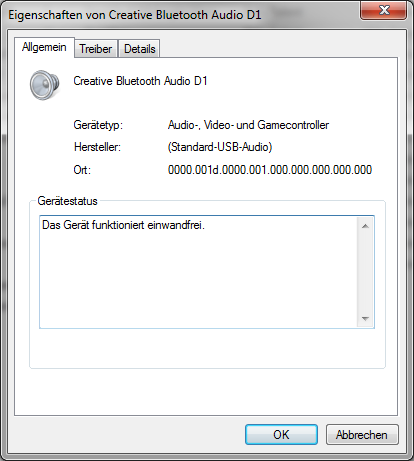Click the scroll up arrow in Gerätestatus

pyautogui.click(x=365, y=226)
